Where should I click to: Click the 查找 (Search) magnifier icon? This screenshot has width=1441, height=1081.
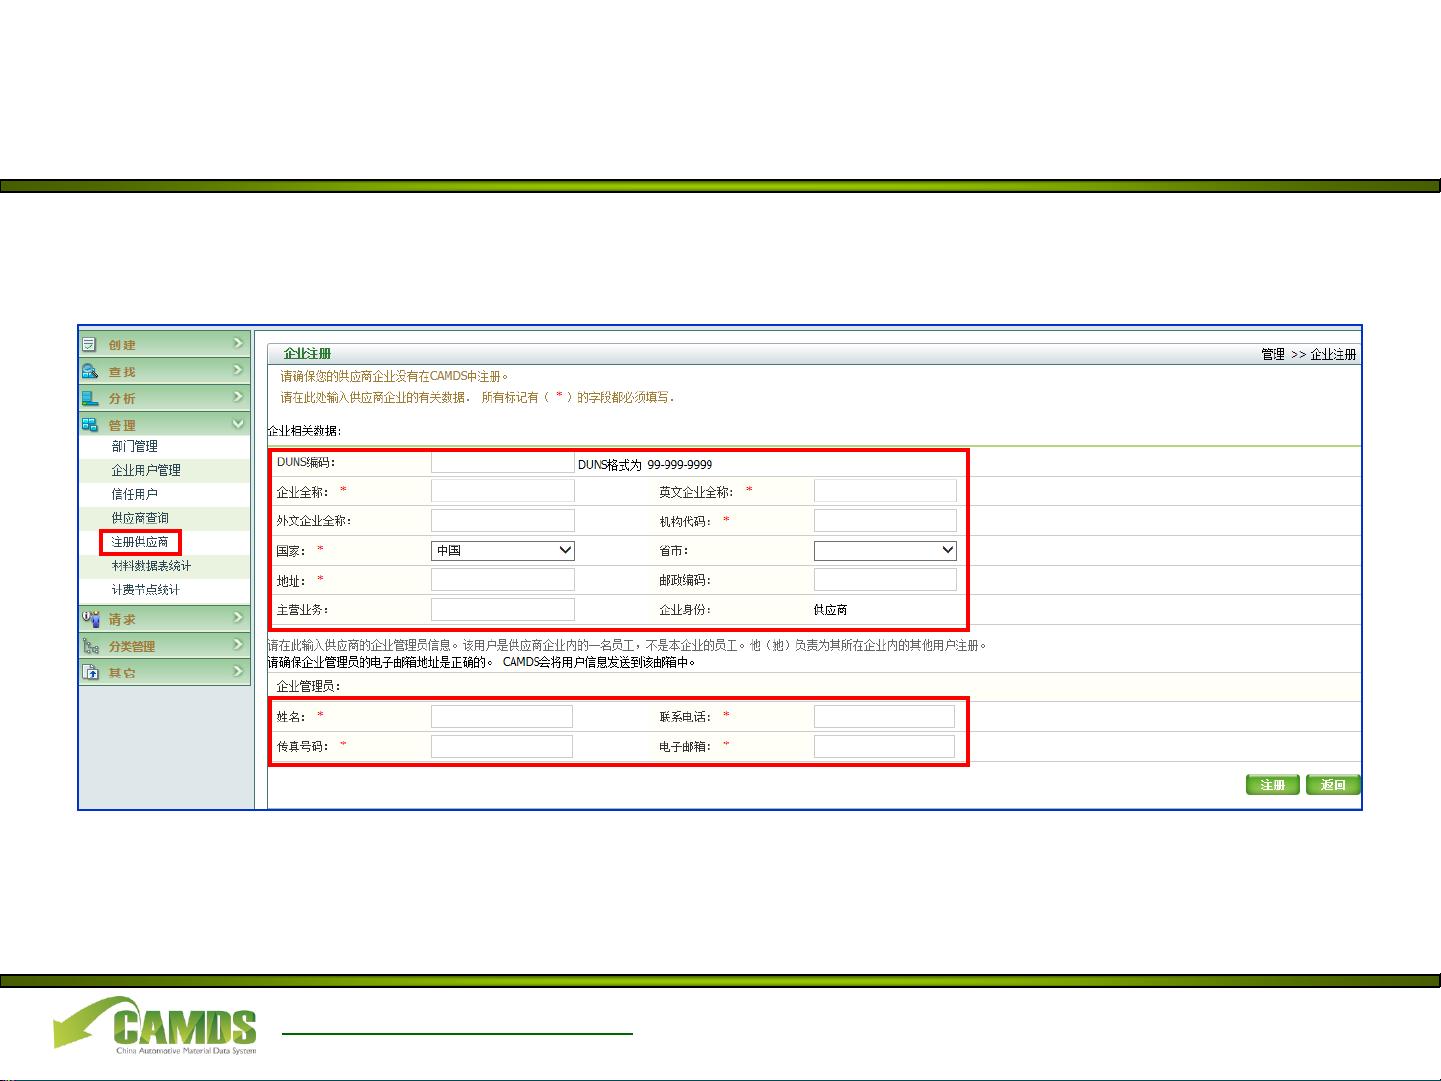(x=90, y=371)
